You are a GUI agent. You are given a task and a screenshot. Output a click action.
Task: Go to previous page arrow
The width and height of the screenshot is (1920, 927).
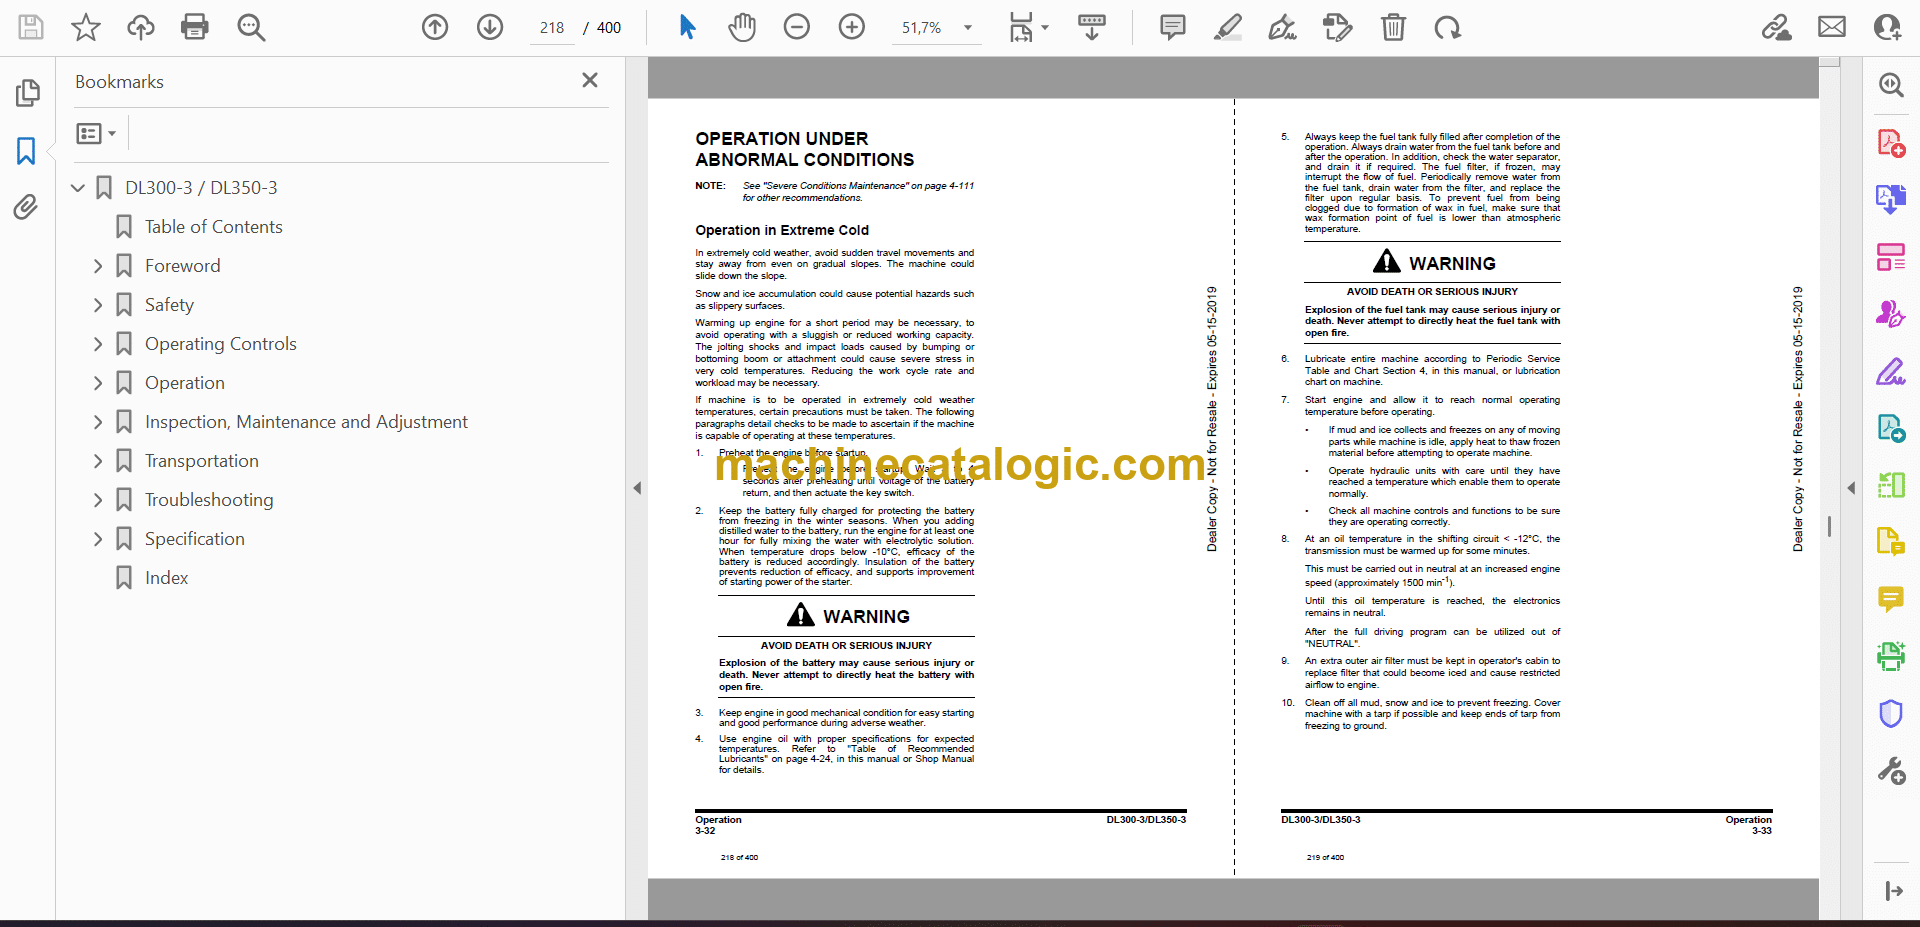coord(435,27)
